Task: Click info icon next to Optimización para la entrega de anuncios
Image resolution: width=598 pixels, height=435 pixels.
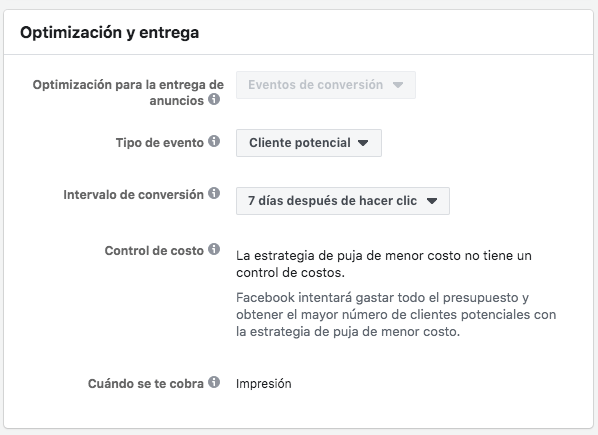Action: click(x=214, y=100)
